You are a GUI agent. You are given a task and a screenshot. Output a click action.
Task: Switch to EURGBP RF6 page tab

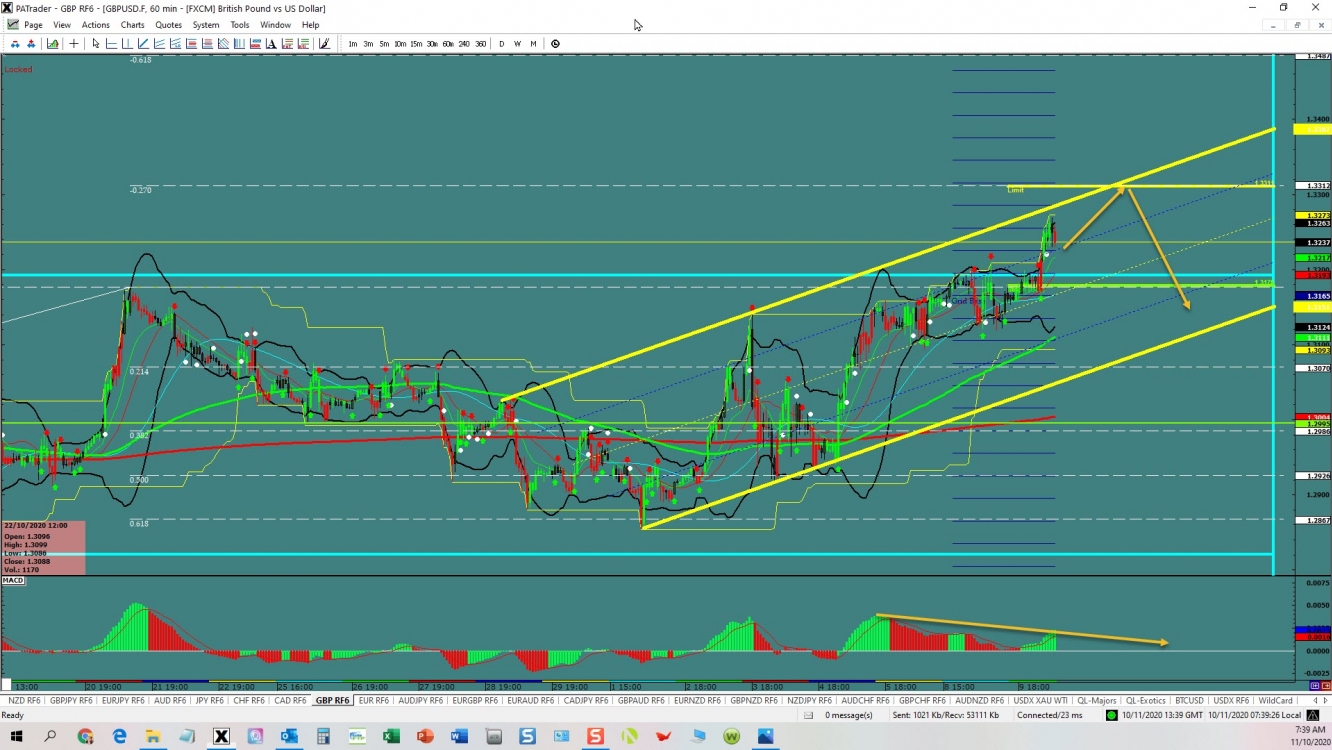point(475,701)
